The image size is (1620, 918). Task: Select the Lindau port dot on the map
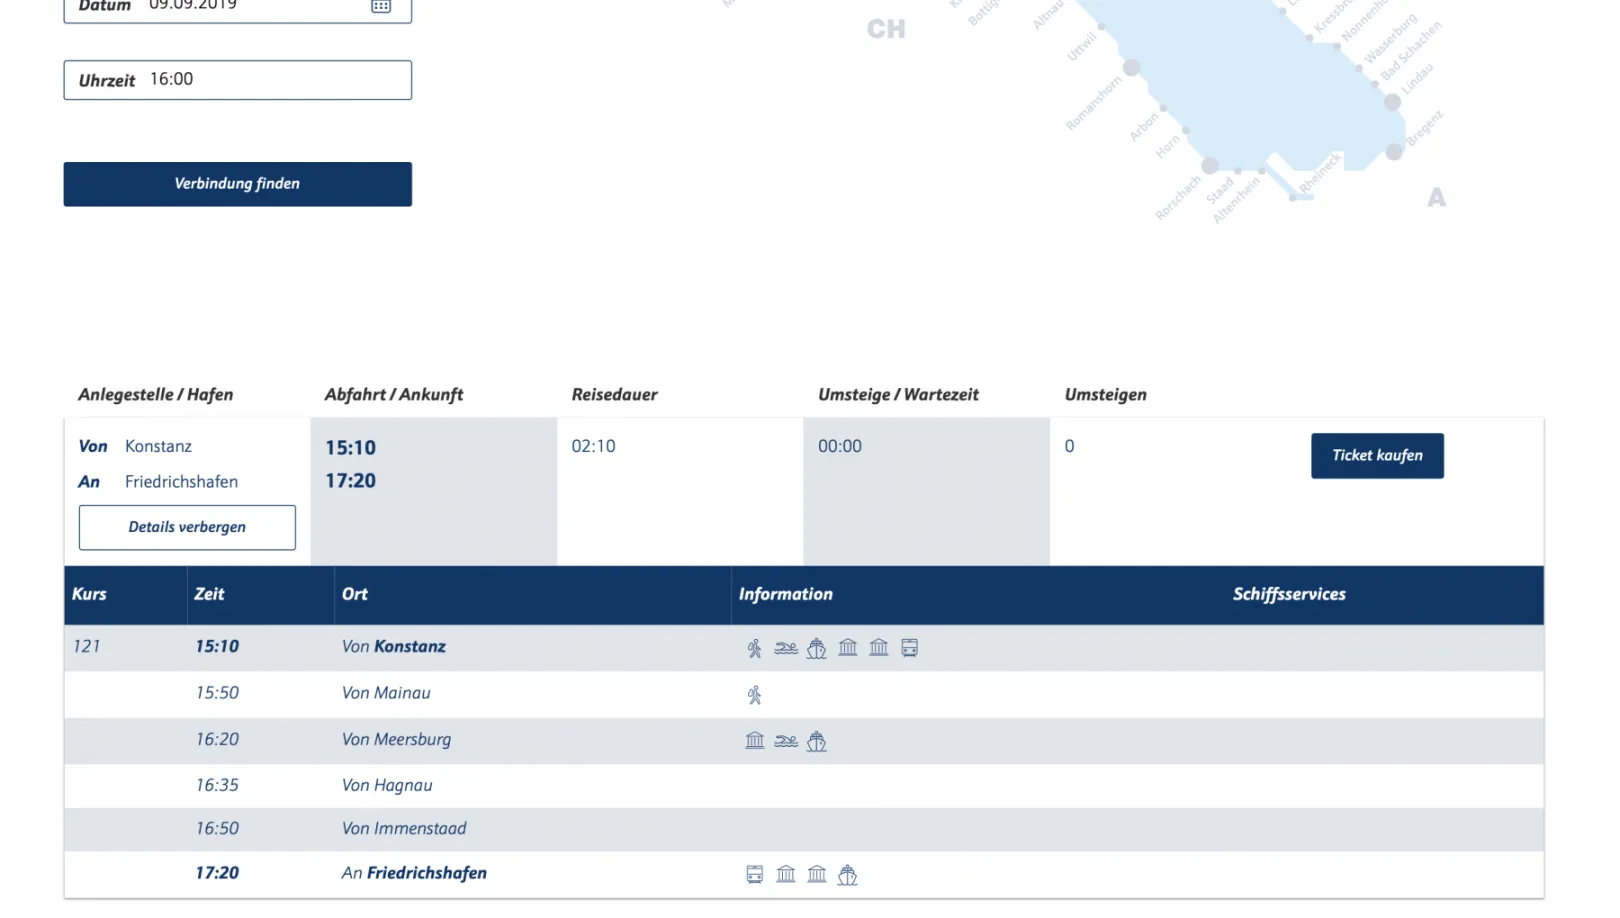[x=1392, y=102]
